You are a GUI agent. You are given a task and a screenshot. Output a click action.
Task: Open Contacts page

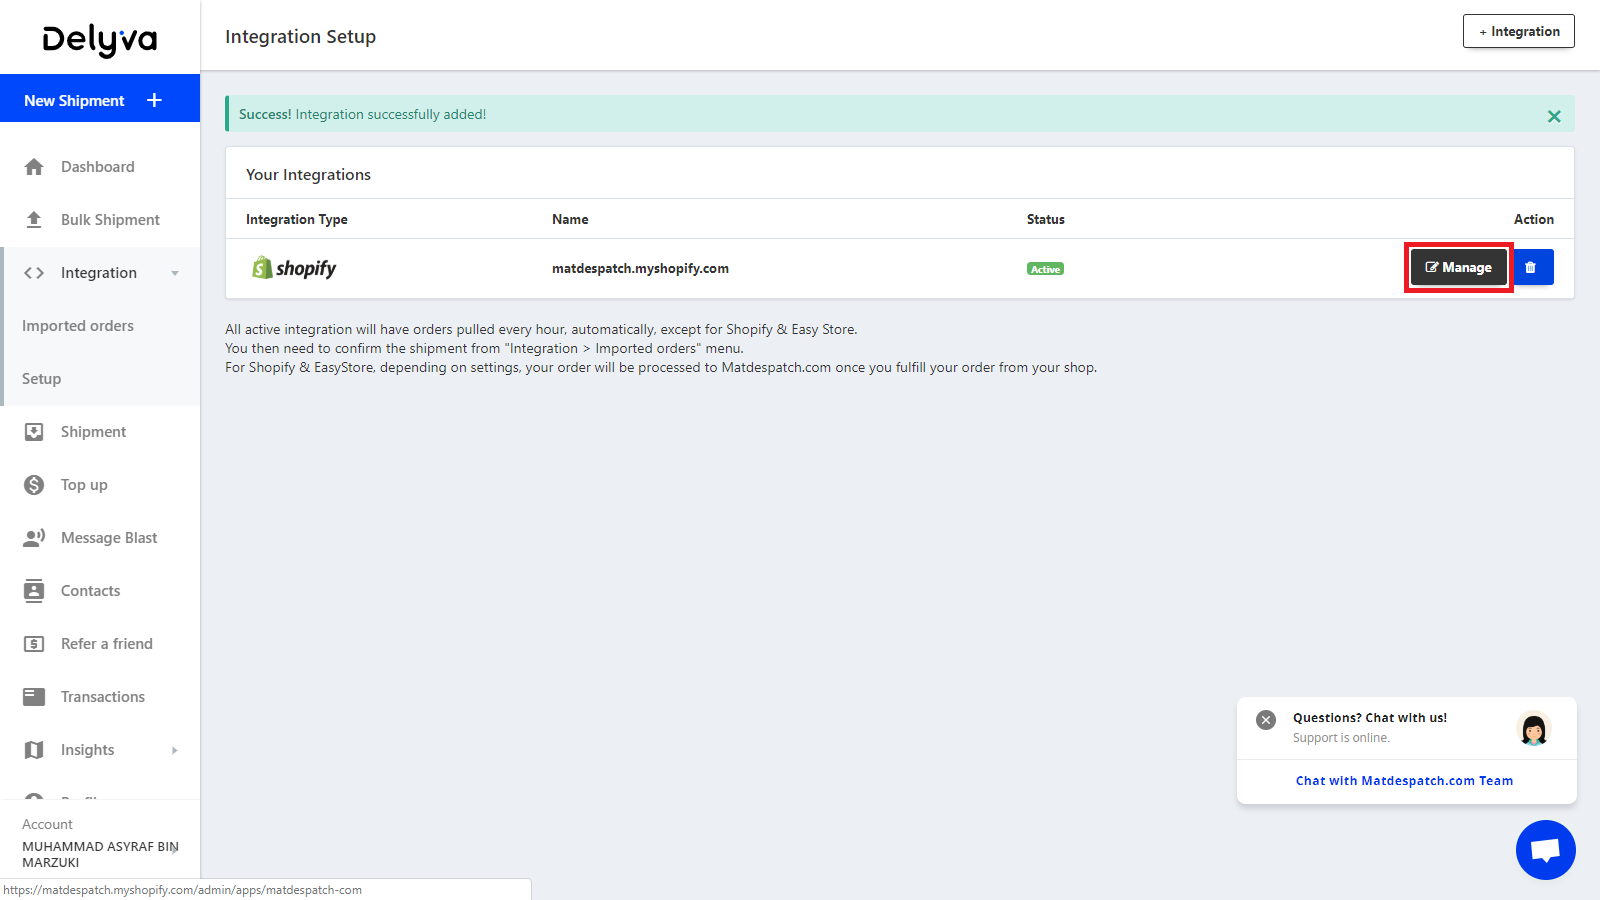pos(91,591)
